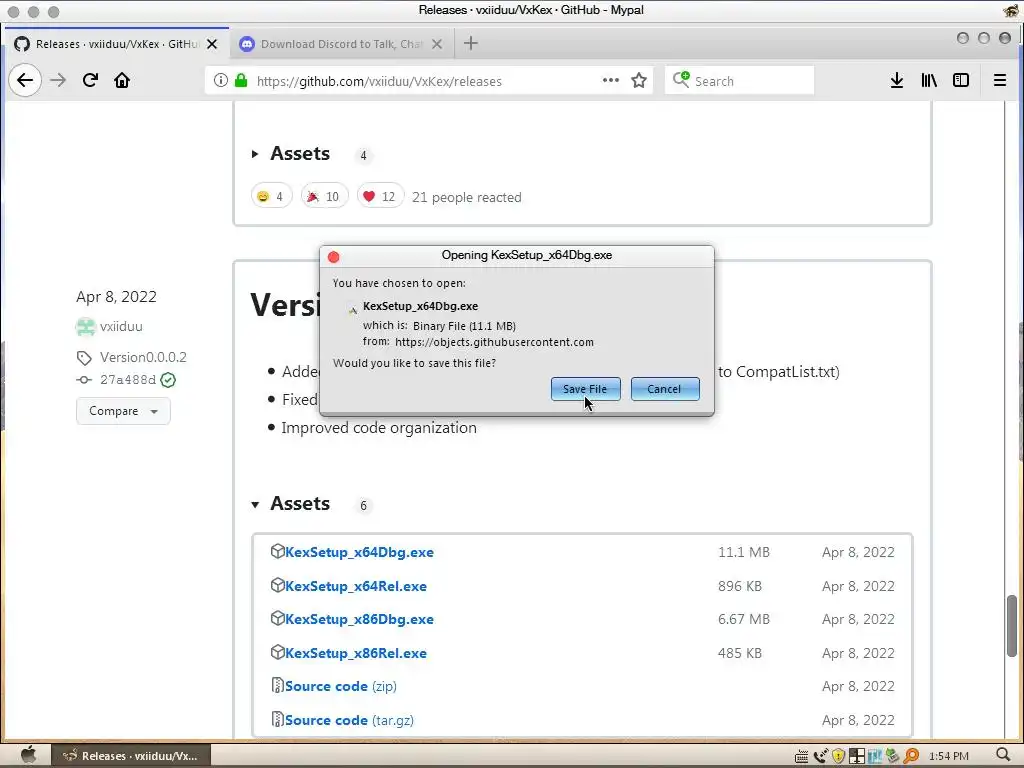This screenshot has width=1024, height=768.
Task: Click the Forward navigation arrow
Action: coord(58,80)
